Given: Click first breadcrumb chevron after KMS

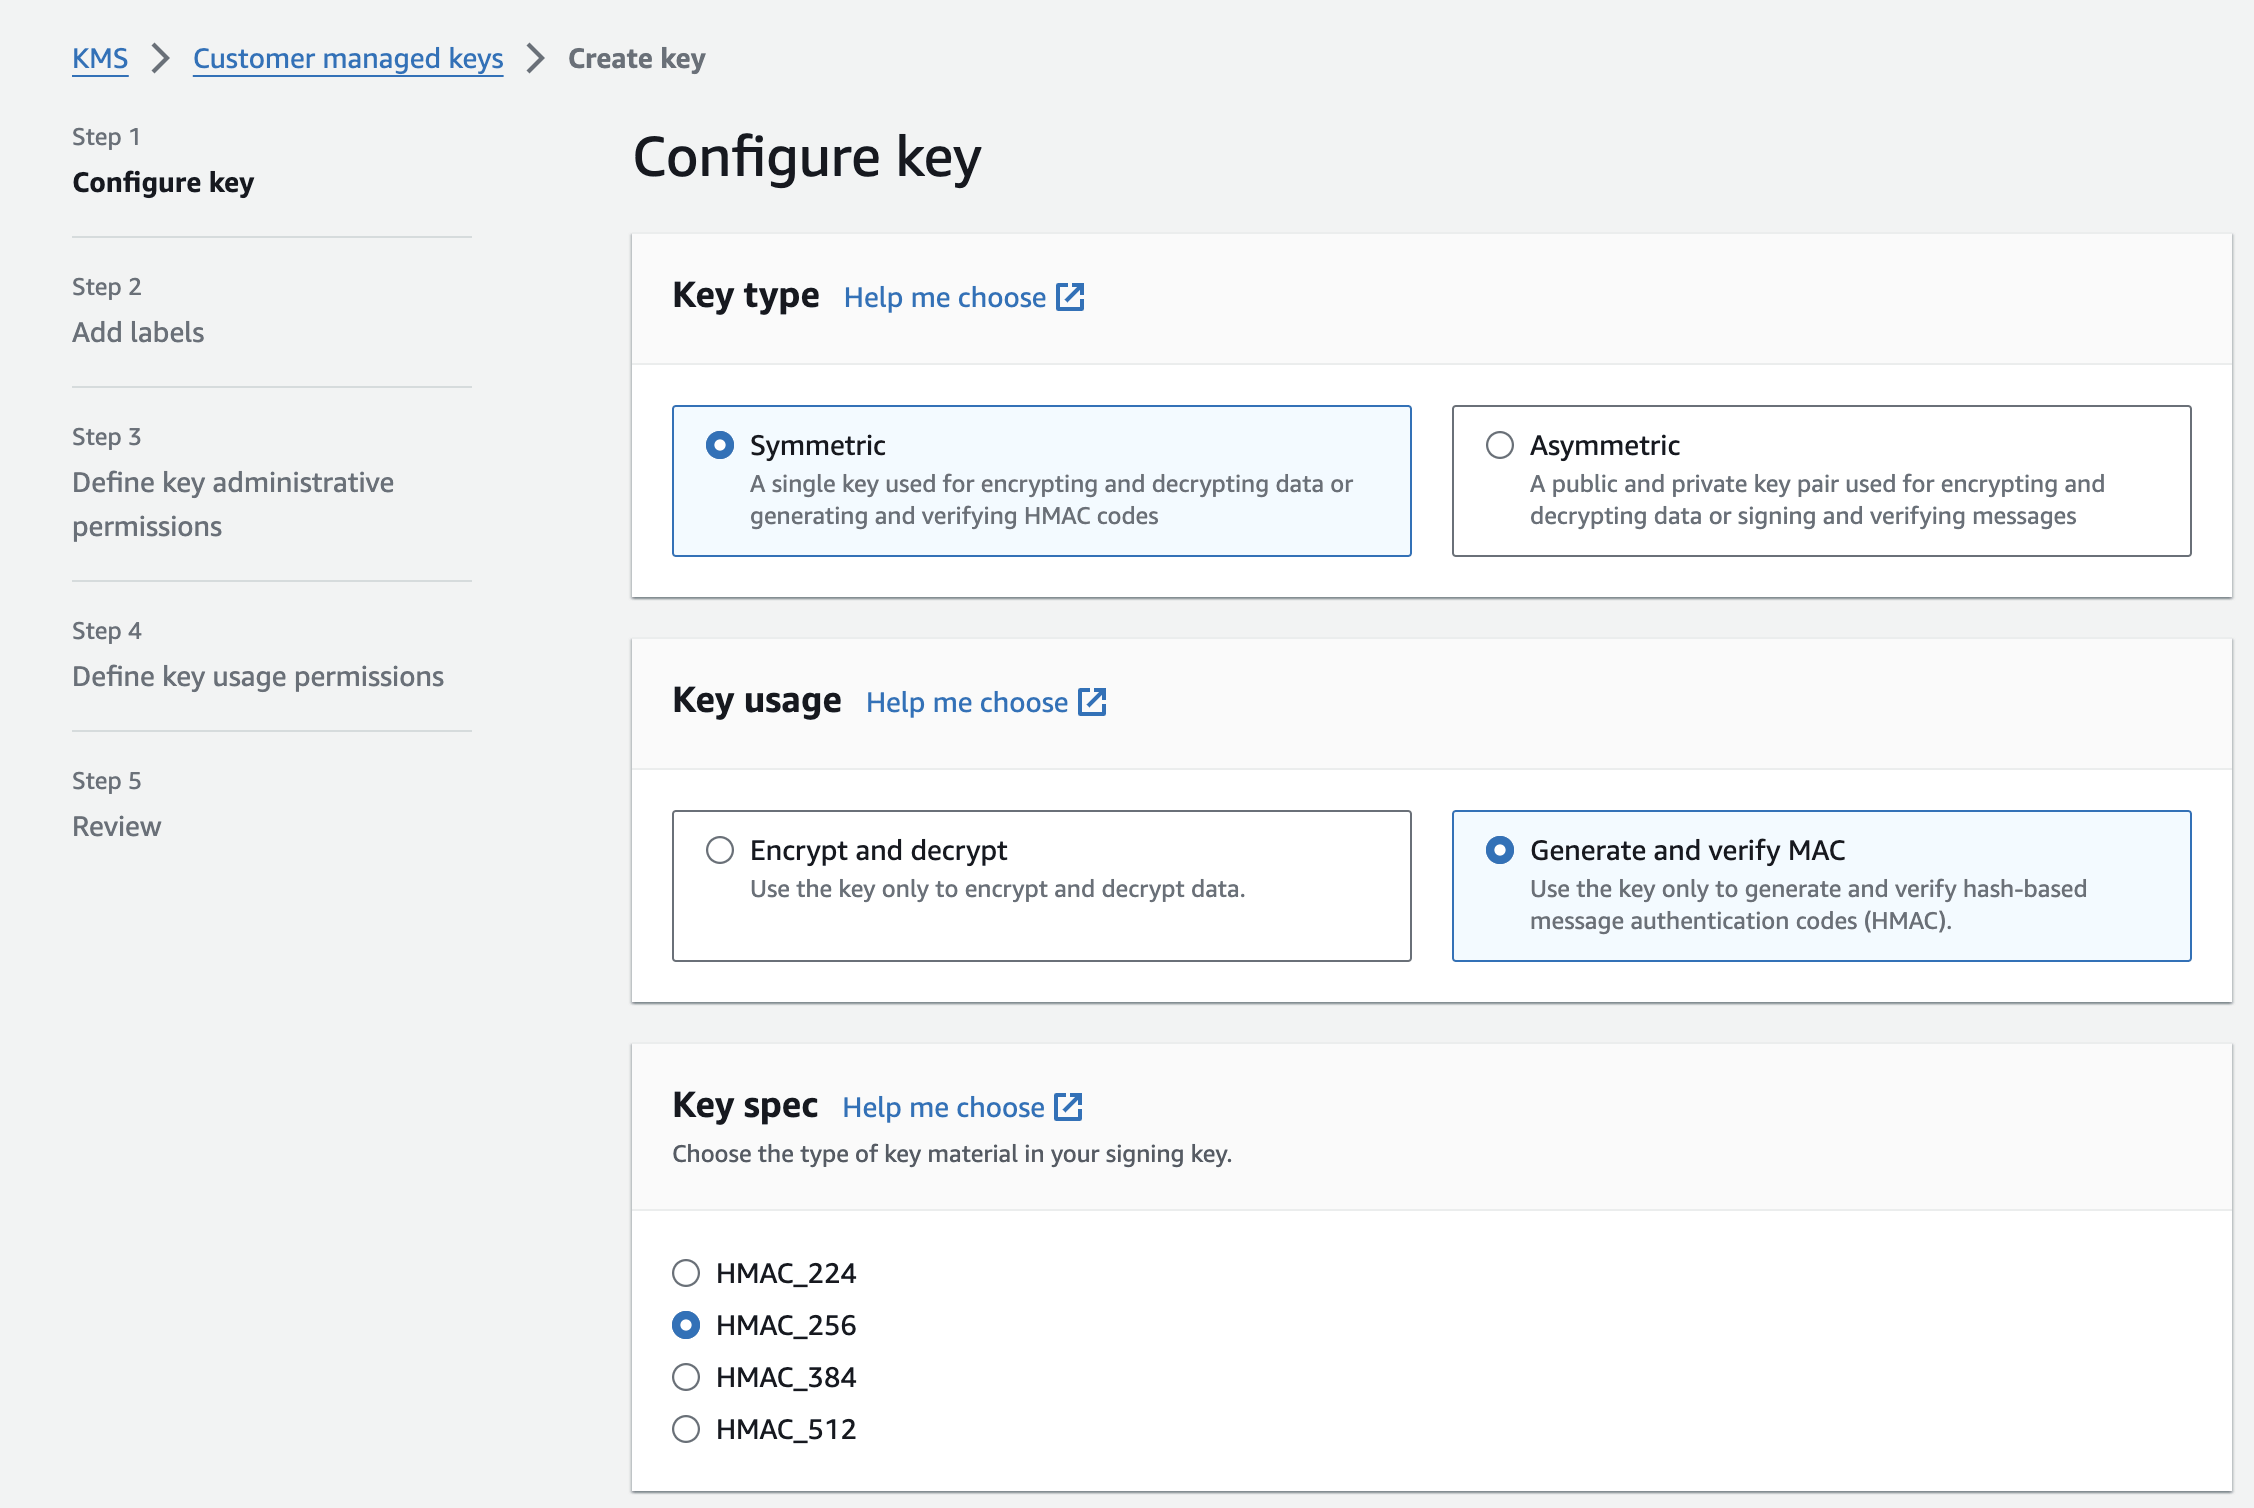Looking at the screenshot, I should 160,58.
